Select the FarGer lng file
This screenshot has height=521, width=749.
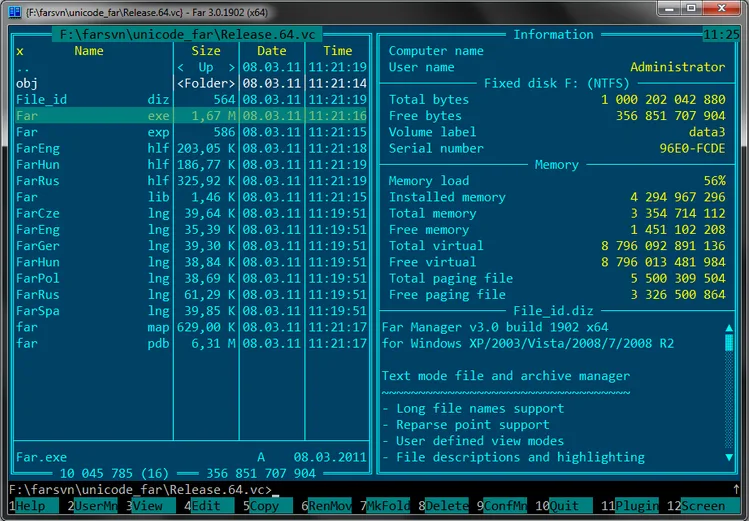point(191,245)
